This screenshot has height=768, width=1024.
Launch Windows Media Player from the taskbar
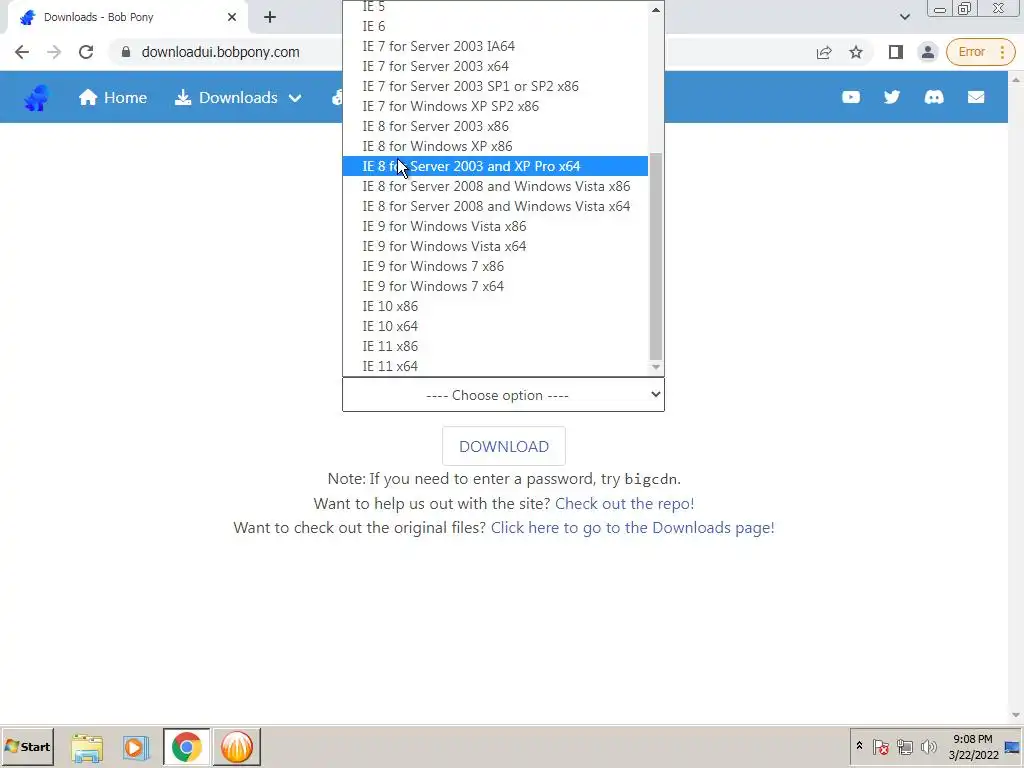click(136, 747)
